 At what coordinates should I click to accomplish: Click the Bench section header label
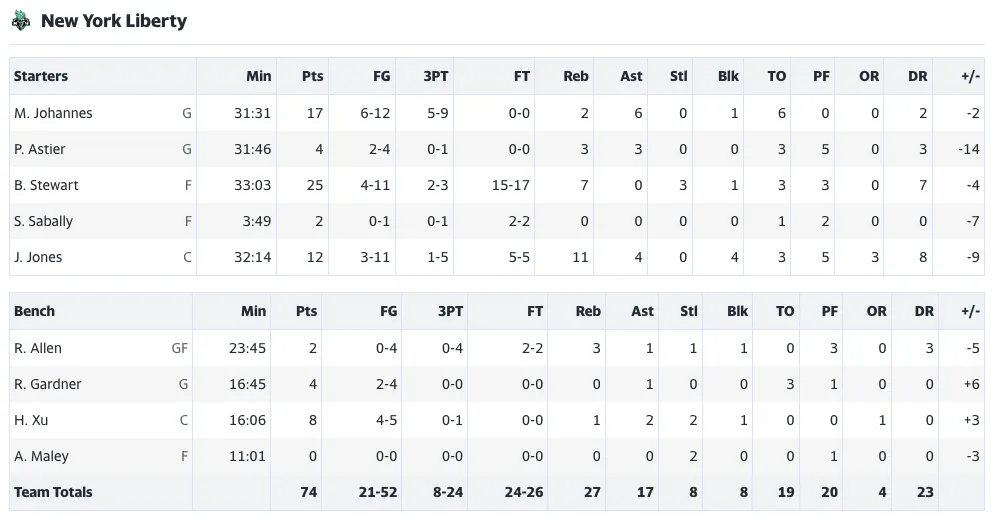click(34, 311)
